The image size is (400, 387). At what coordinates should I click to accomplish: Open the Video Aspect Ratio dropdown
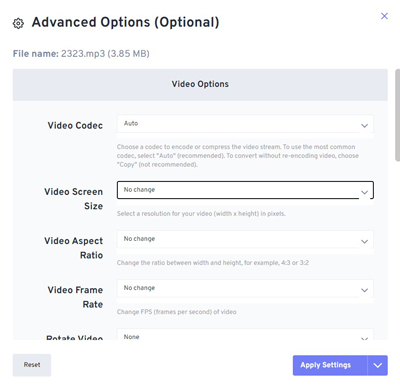(x=245, y=239)
